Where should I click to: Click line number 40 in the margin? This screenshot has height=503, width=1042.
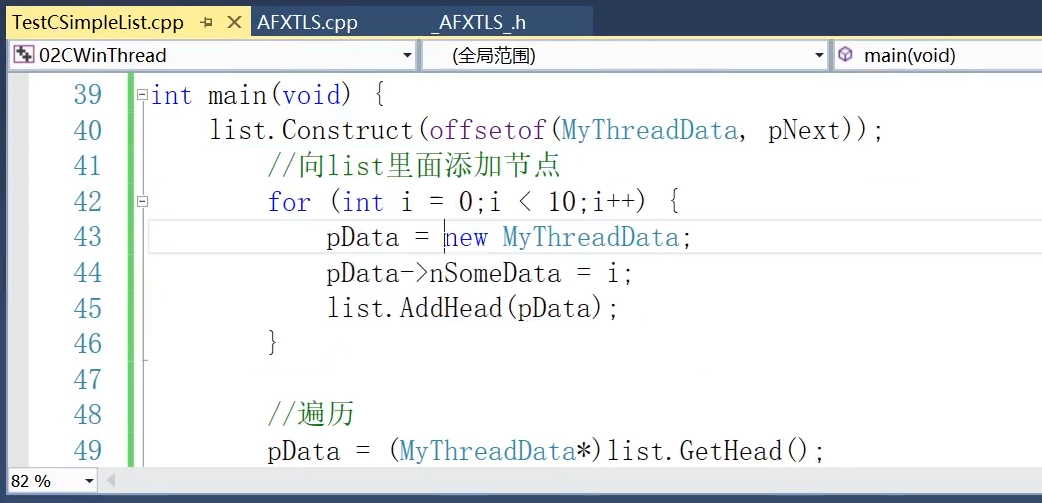click(x=88, y=131)
